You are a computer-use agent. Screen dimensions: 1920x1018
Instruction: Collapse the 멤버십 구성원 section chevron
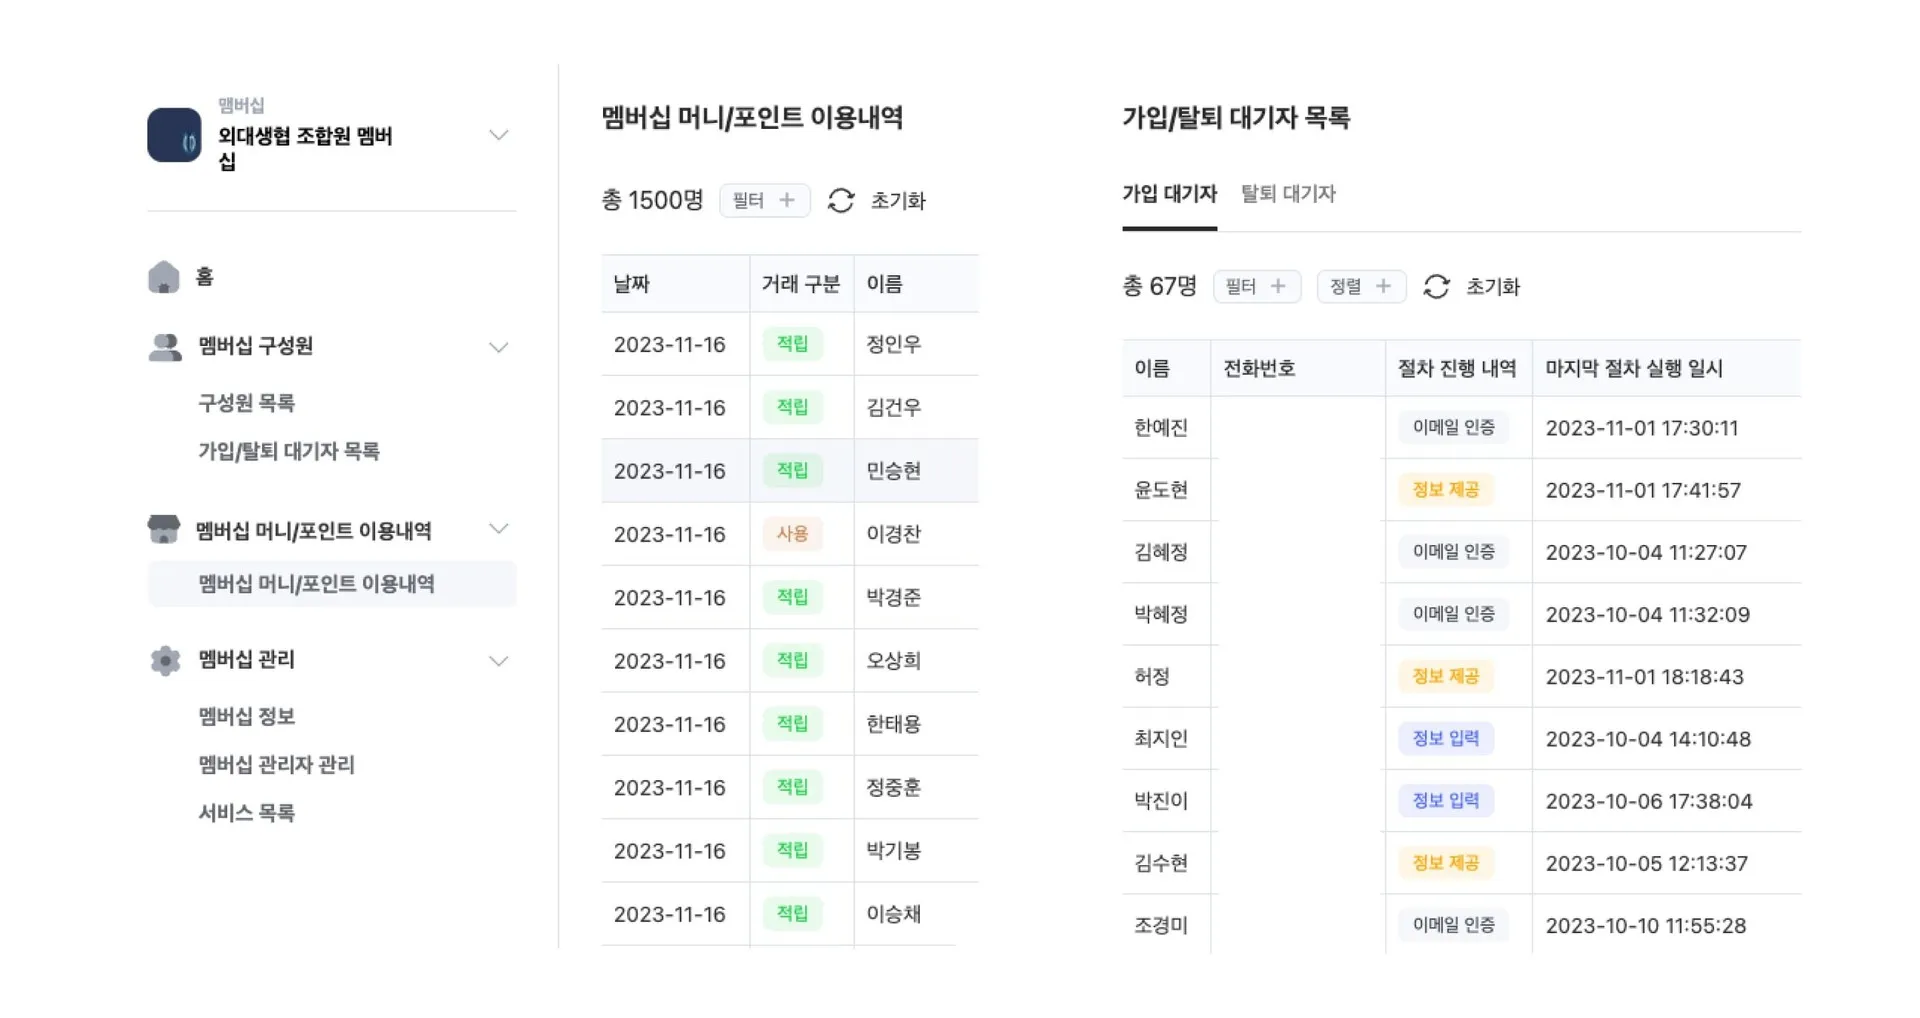click(498, 347)
